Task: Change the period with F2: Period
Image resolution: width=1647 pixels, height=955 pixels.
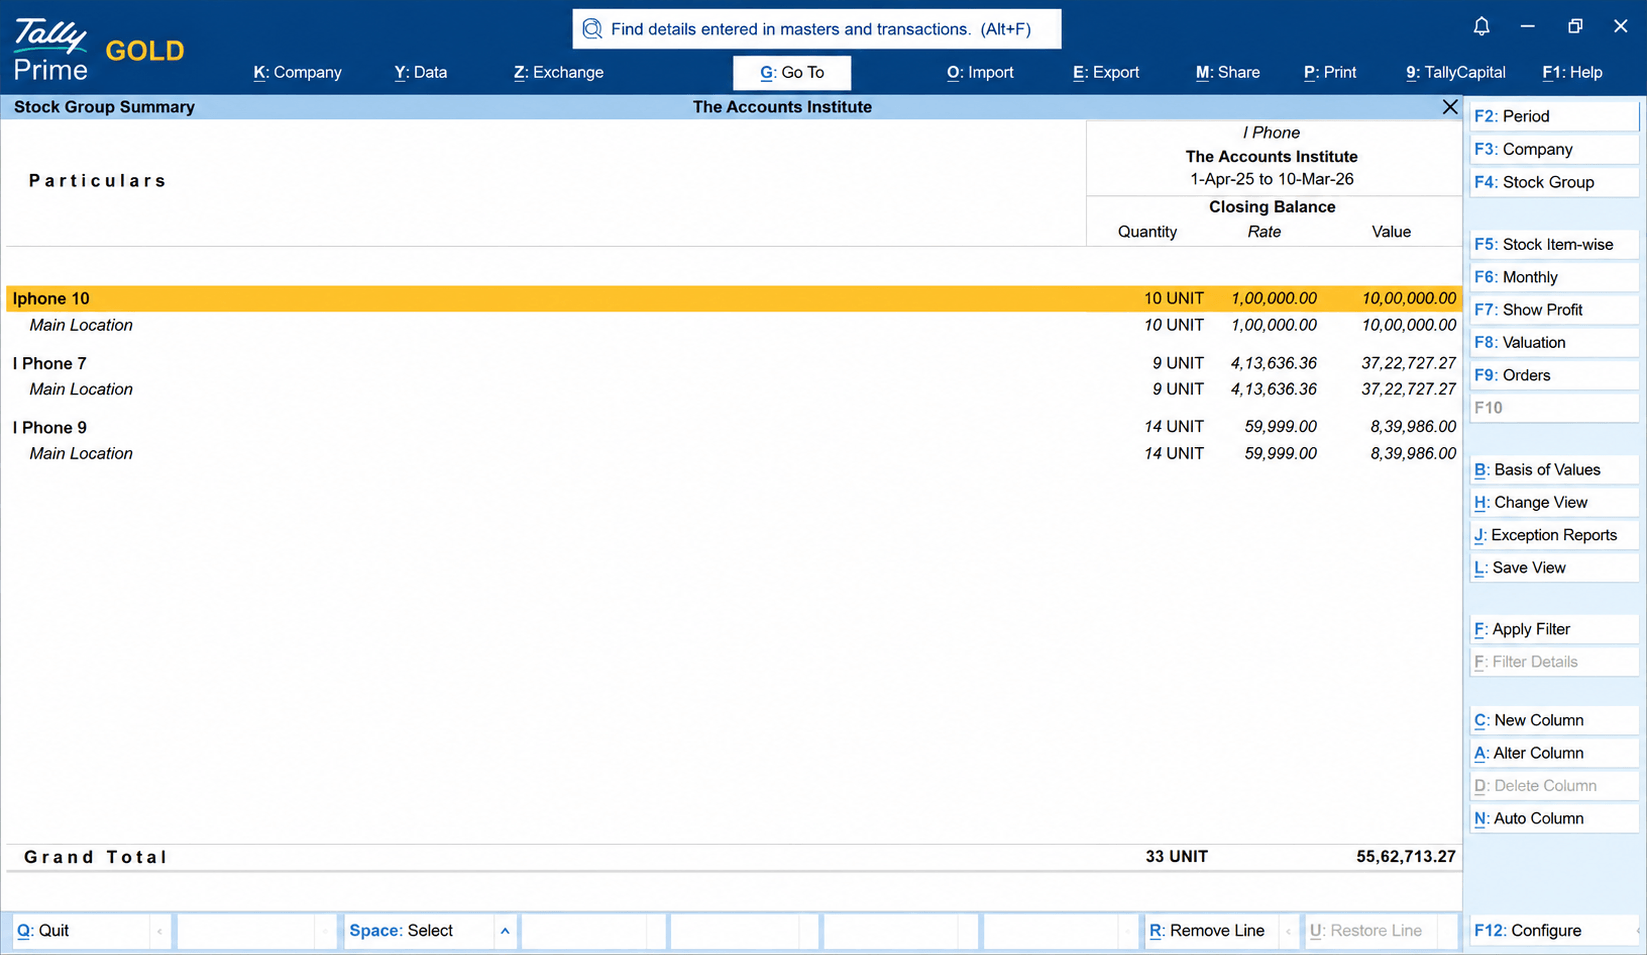Action: pos(1554,116)
